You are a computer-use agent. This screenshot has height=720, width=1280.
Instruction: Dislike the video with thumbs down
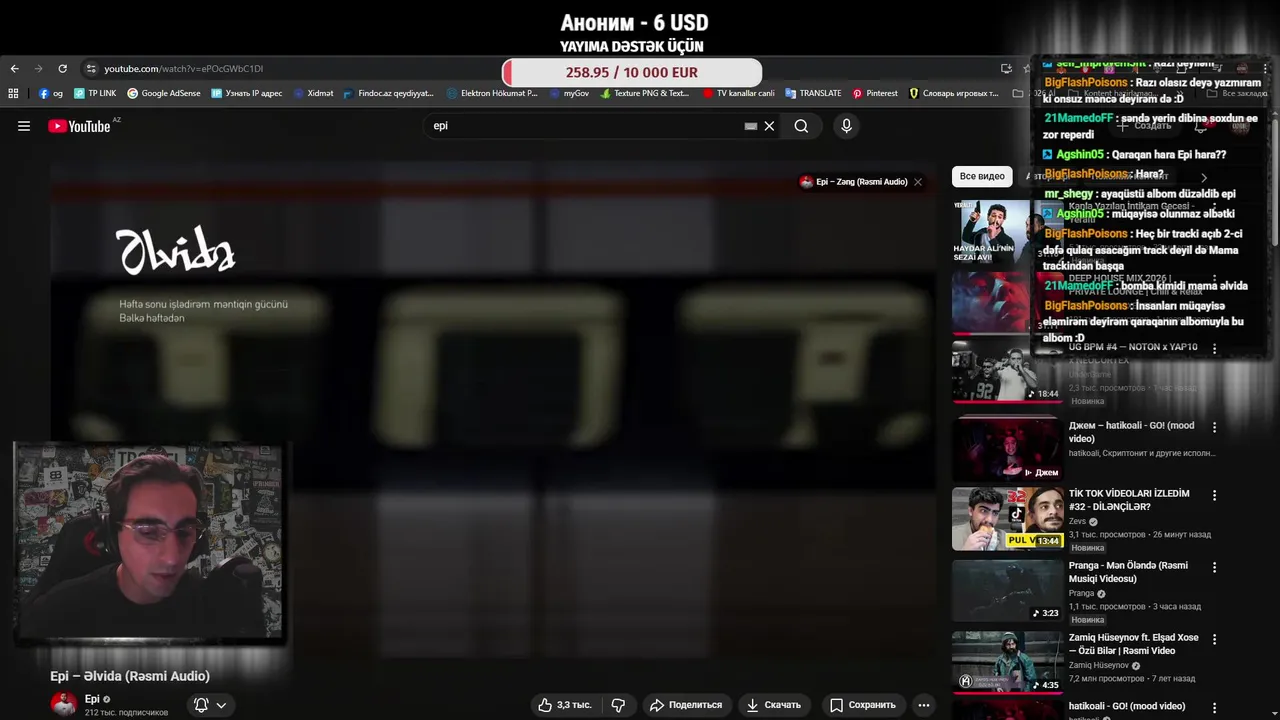click(618, 705)
